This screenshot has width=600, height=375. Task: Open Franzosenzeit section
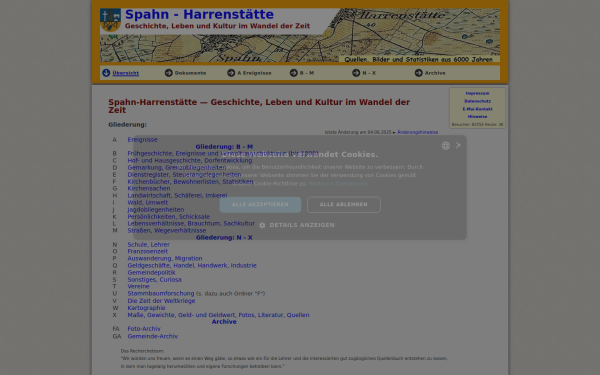147,251
